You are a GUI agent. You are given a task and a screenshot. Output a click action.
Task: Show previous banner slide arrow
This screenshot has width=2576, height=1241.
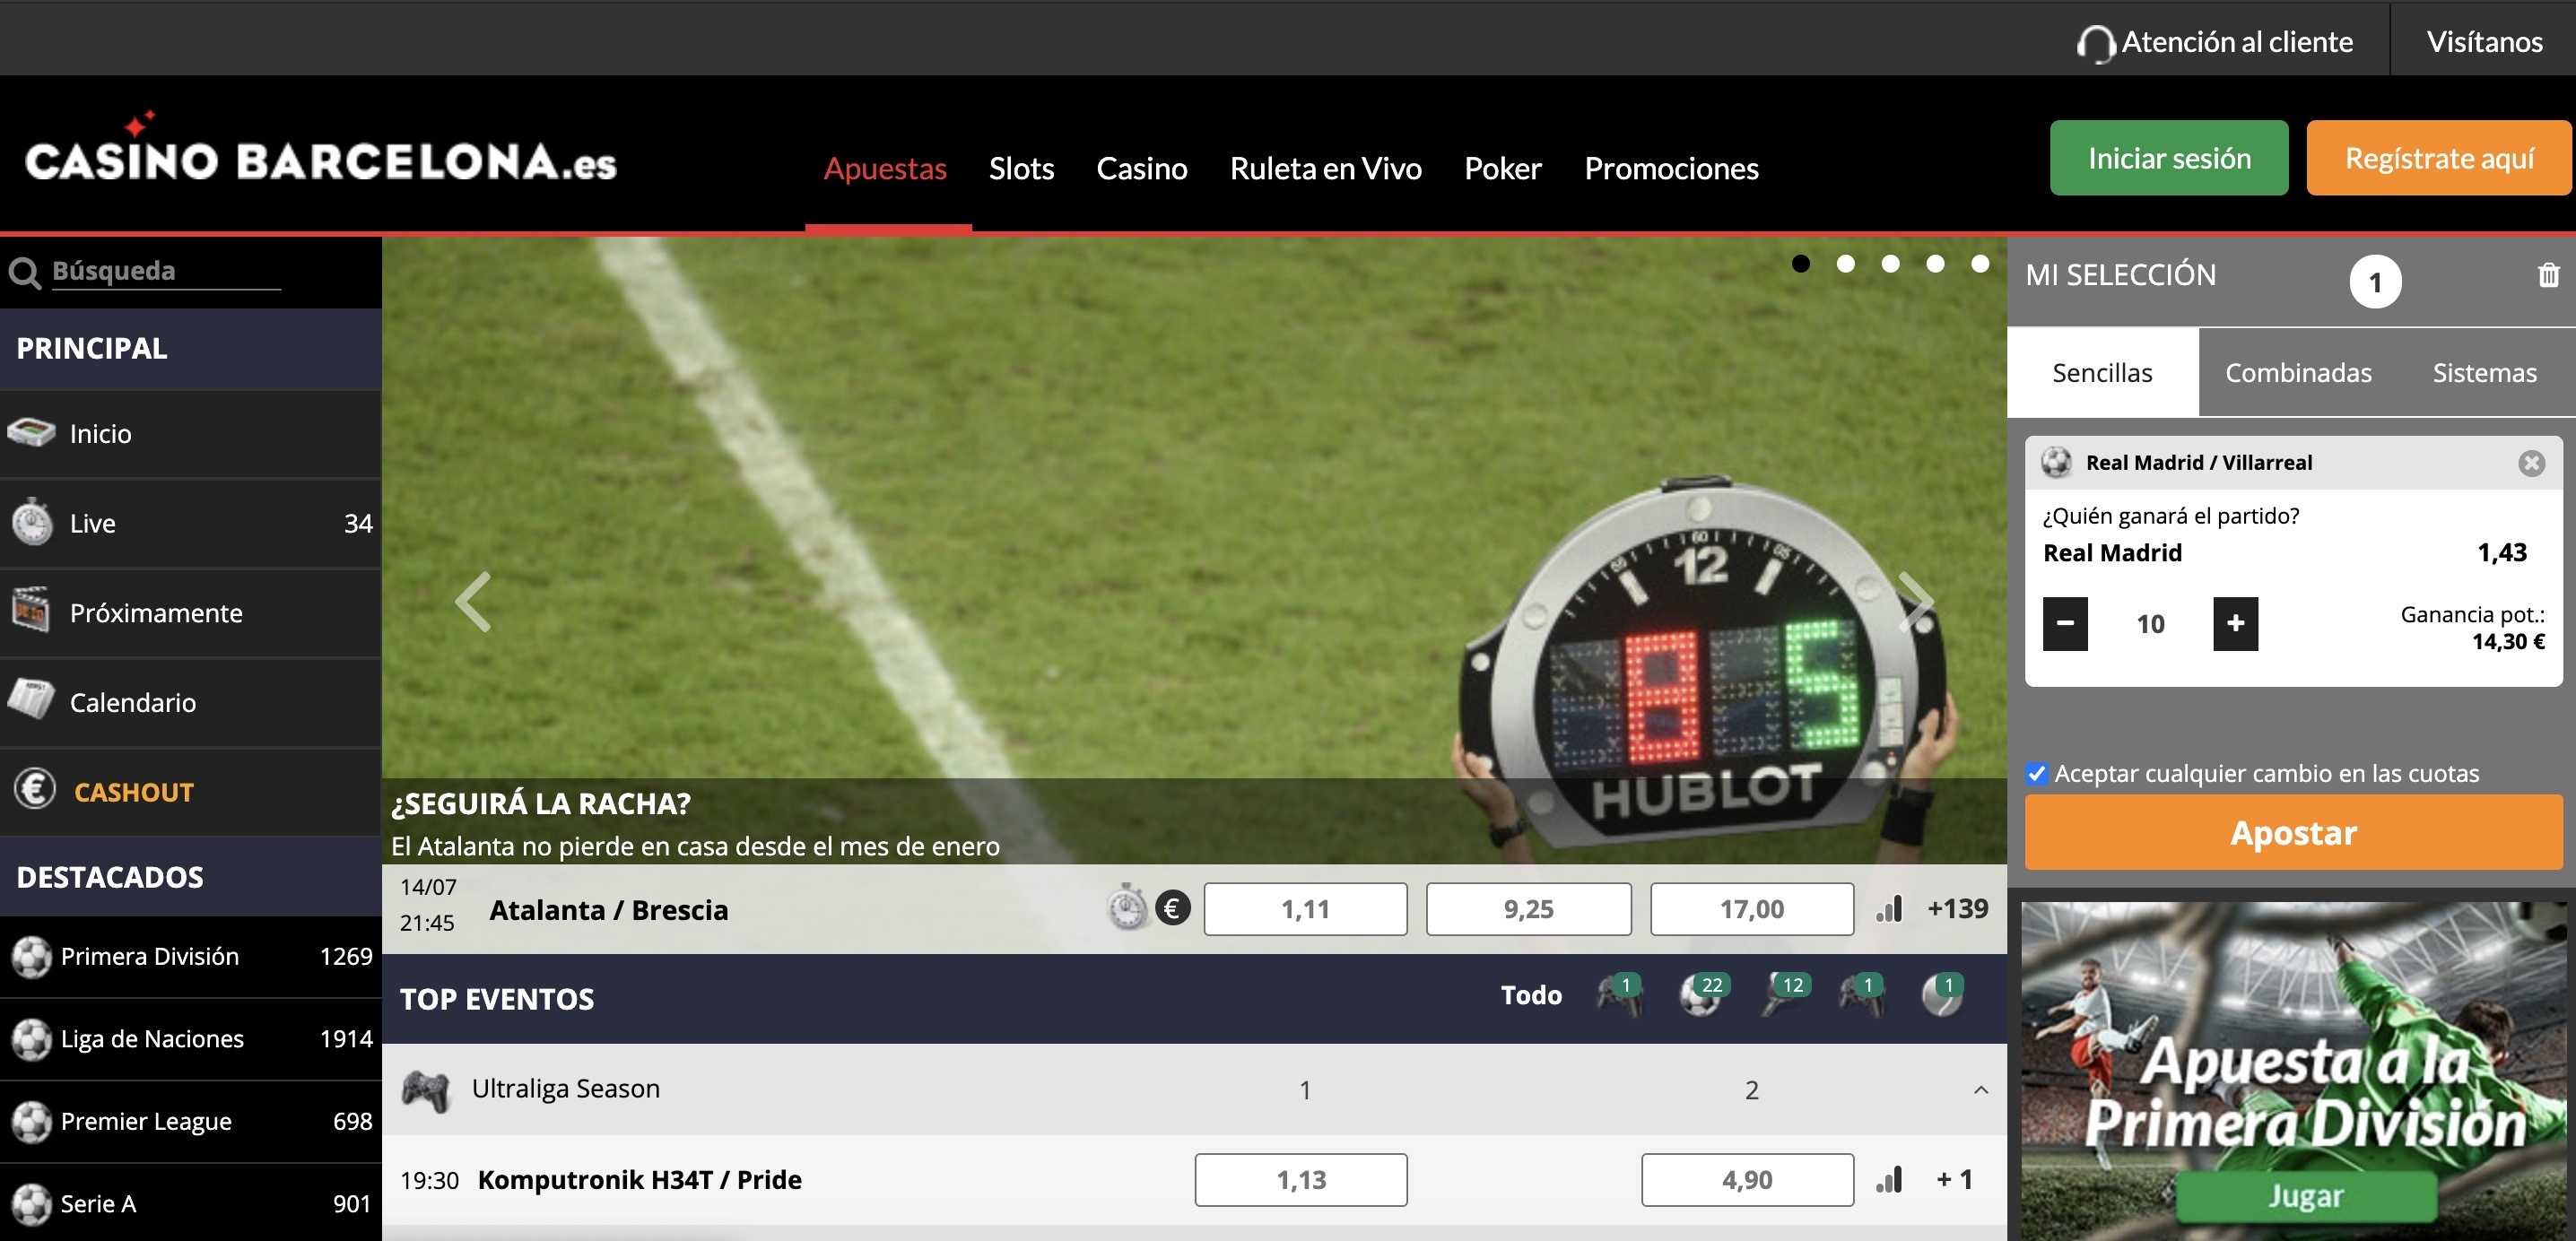click(x=473, y=601)
